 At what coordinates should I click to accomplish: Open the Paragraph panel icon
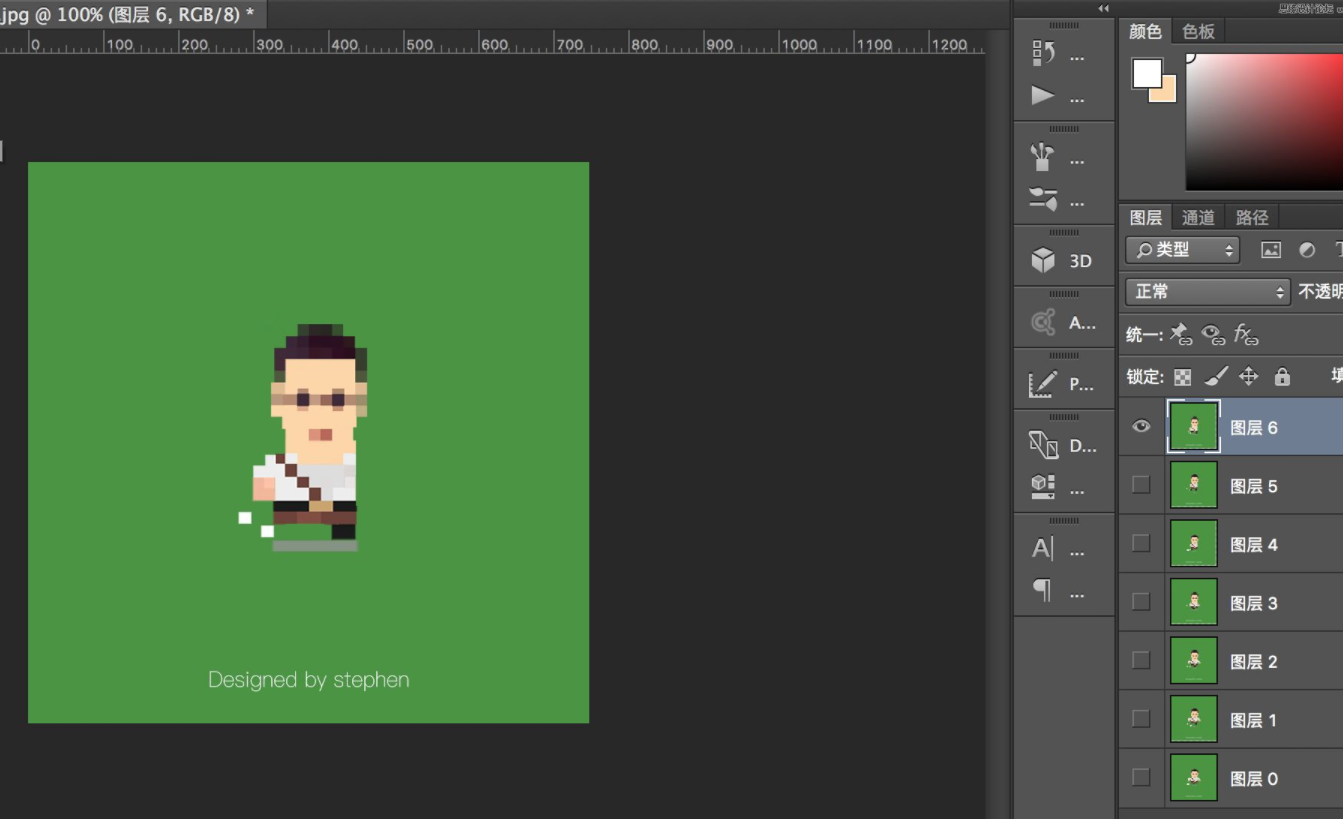click(1043, 591)
